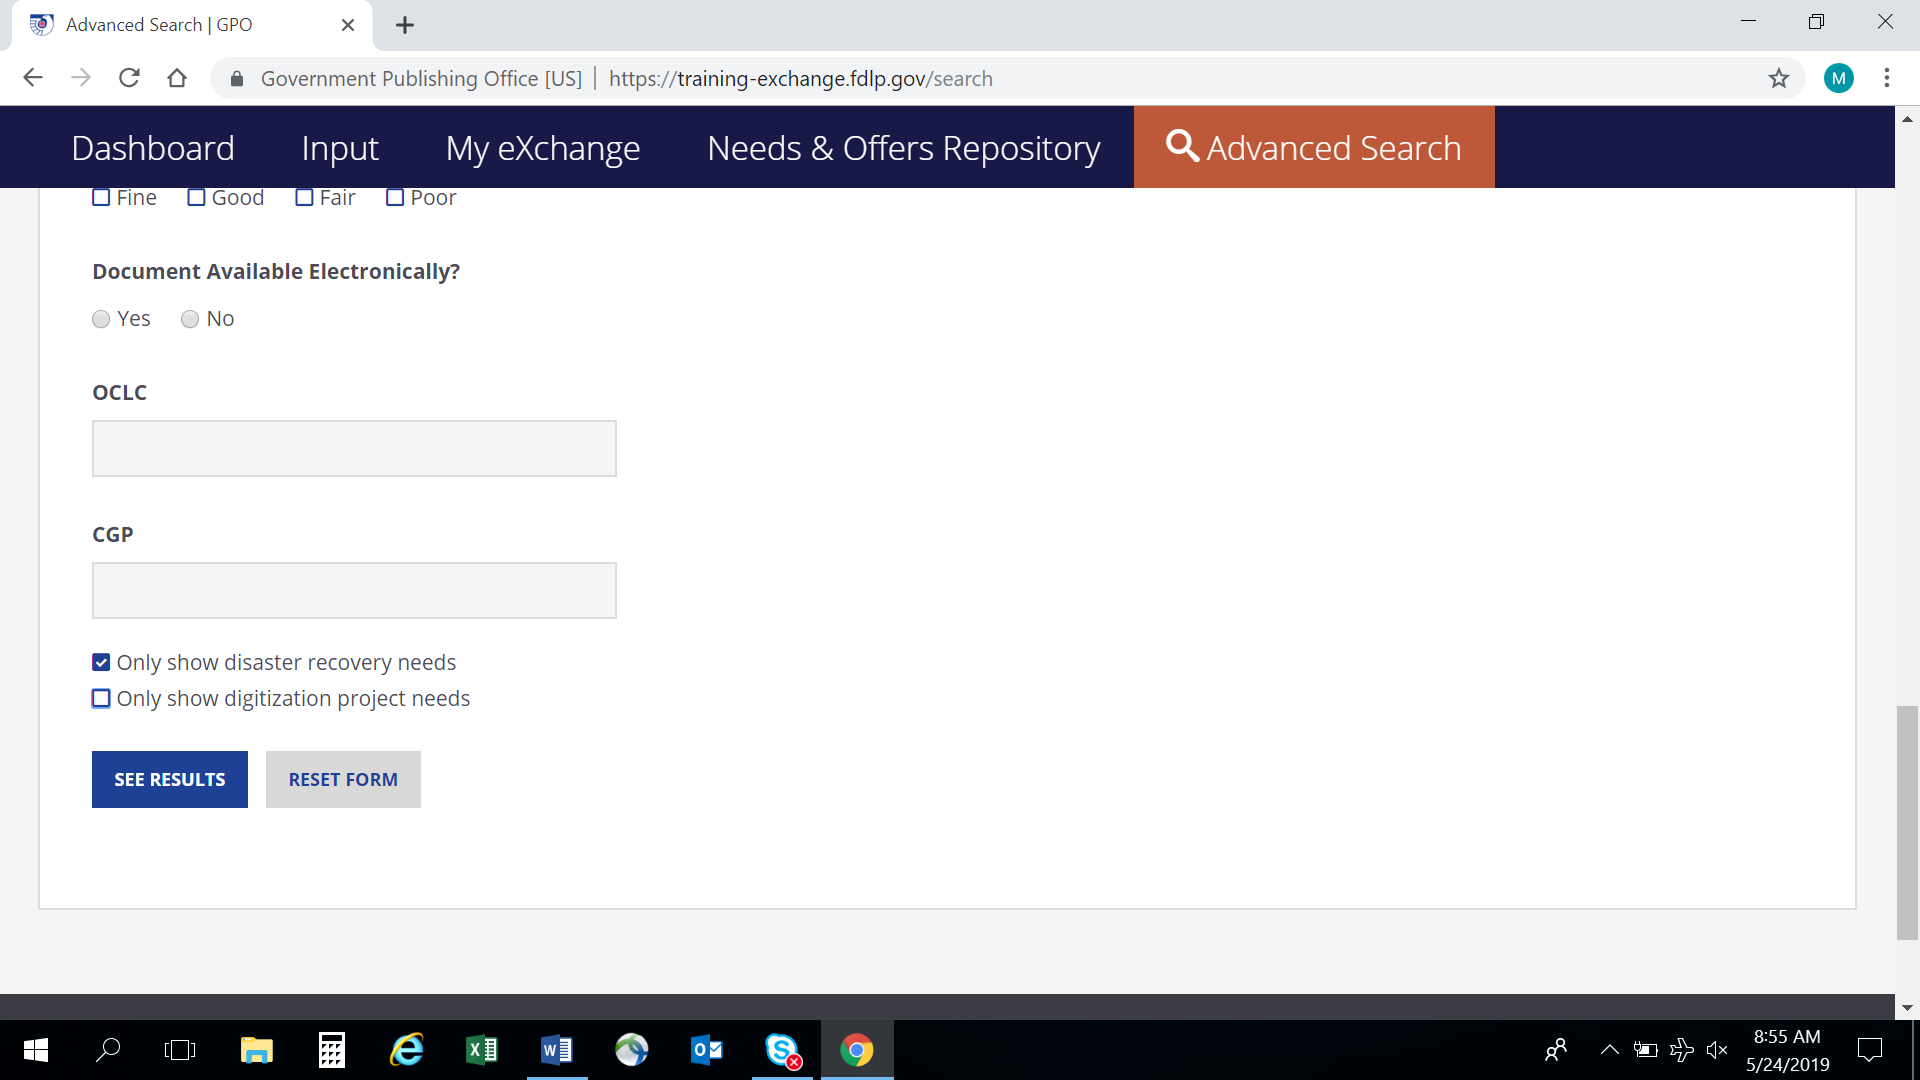Go to the browser home icon
1920x1080 pixels.
177,78
